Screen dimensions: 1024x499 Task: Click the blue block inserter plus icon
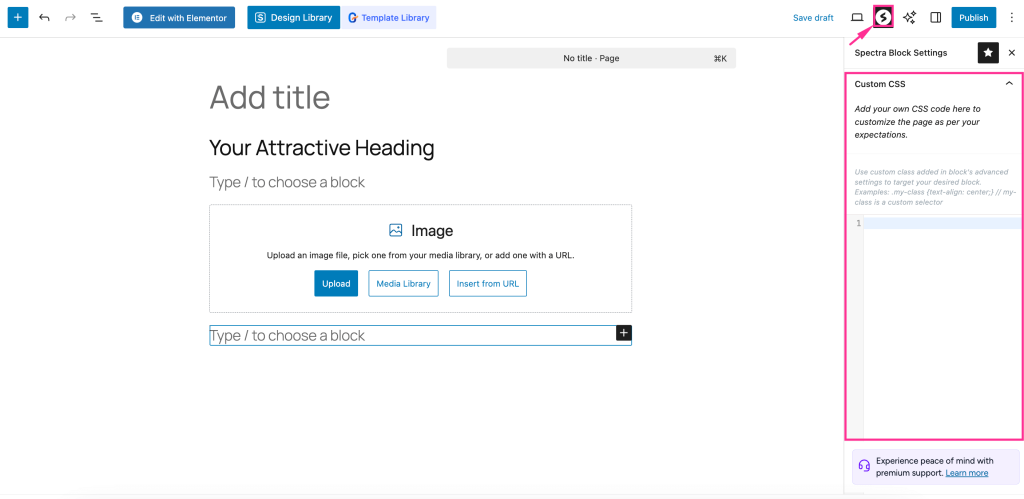[18, 18]
